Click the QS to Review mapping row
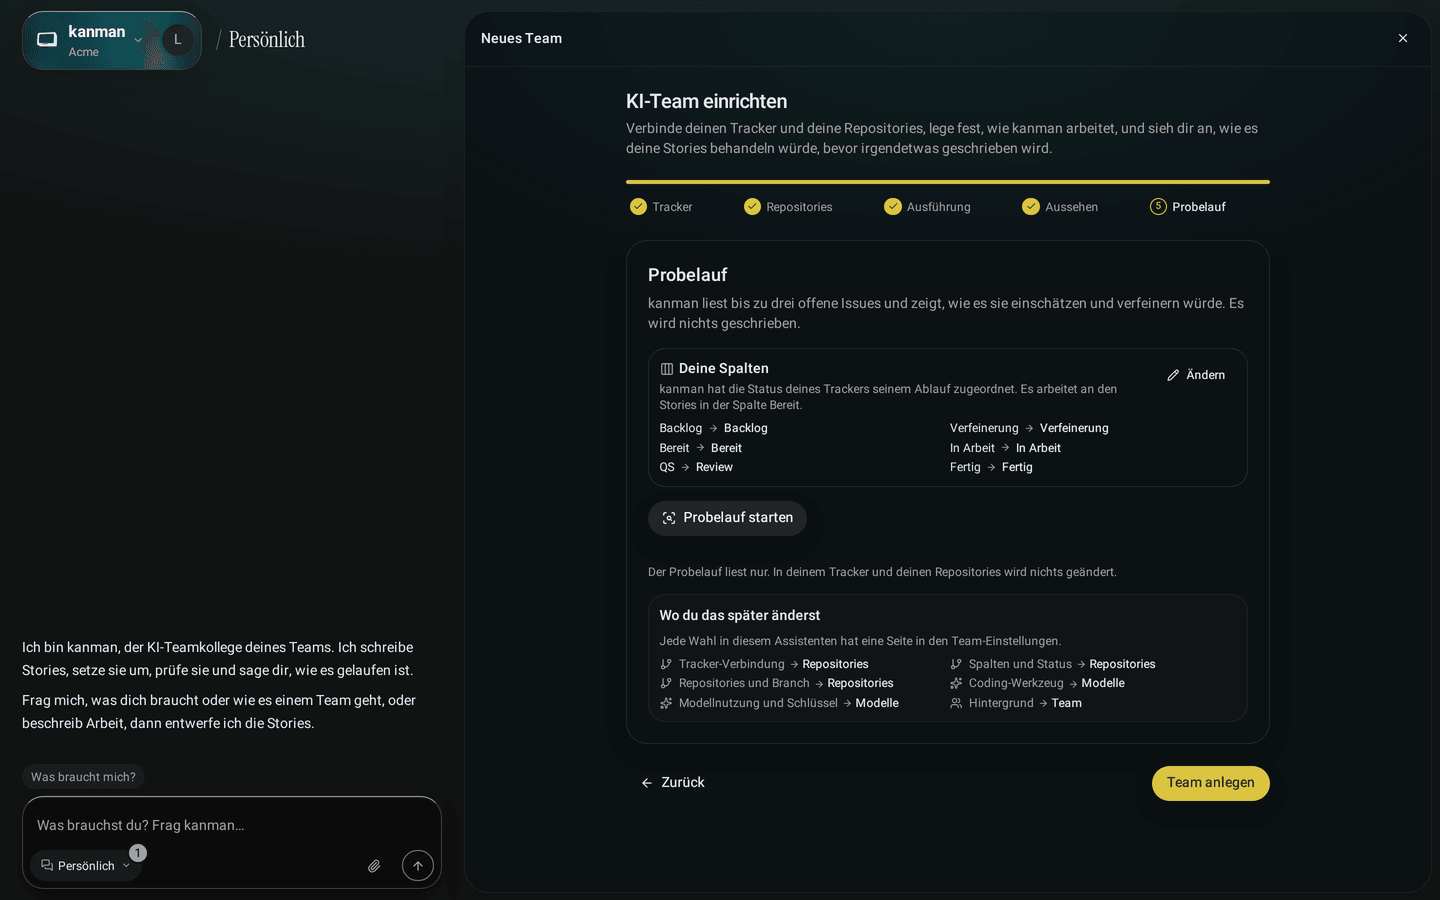This screenshot has height=900, width=1440. [696, 467]
